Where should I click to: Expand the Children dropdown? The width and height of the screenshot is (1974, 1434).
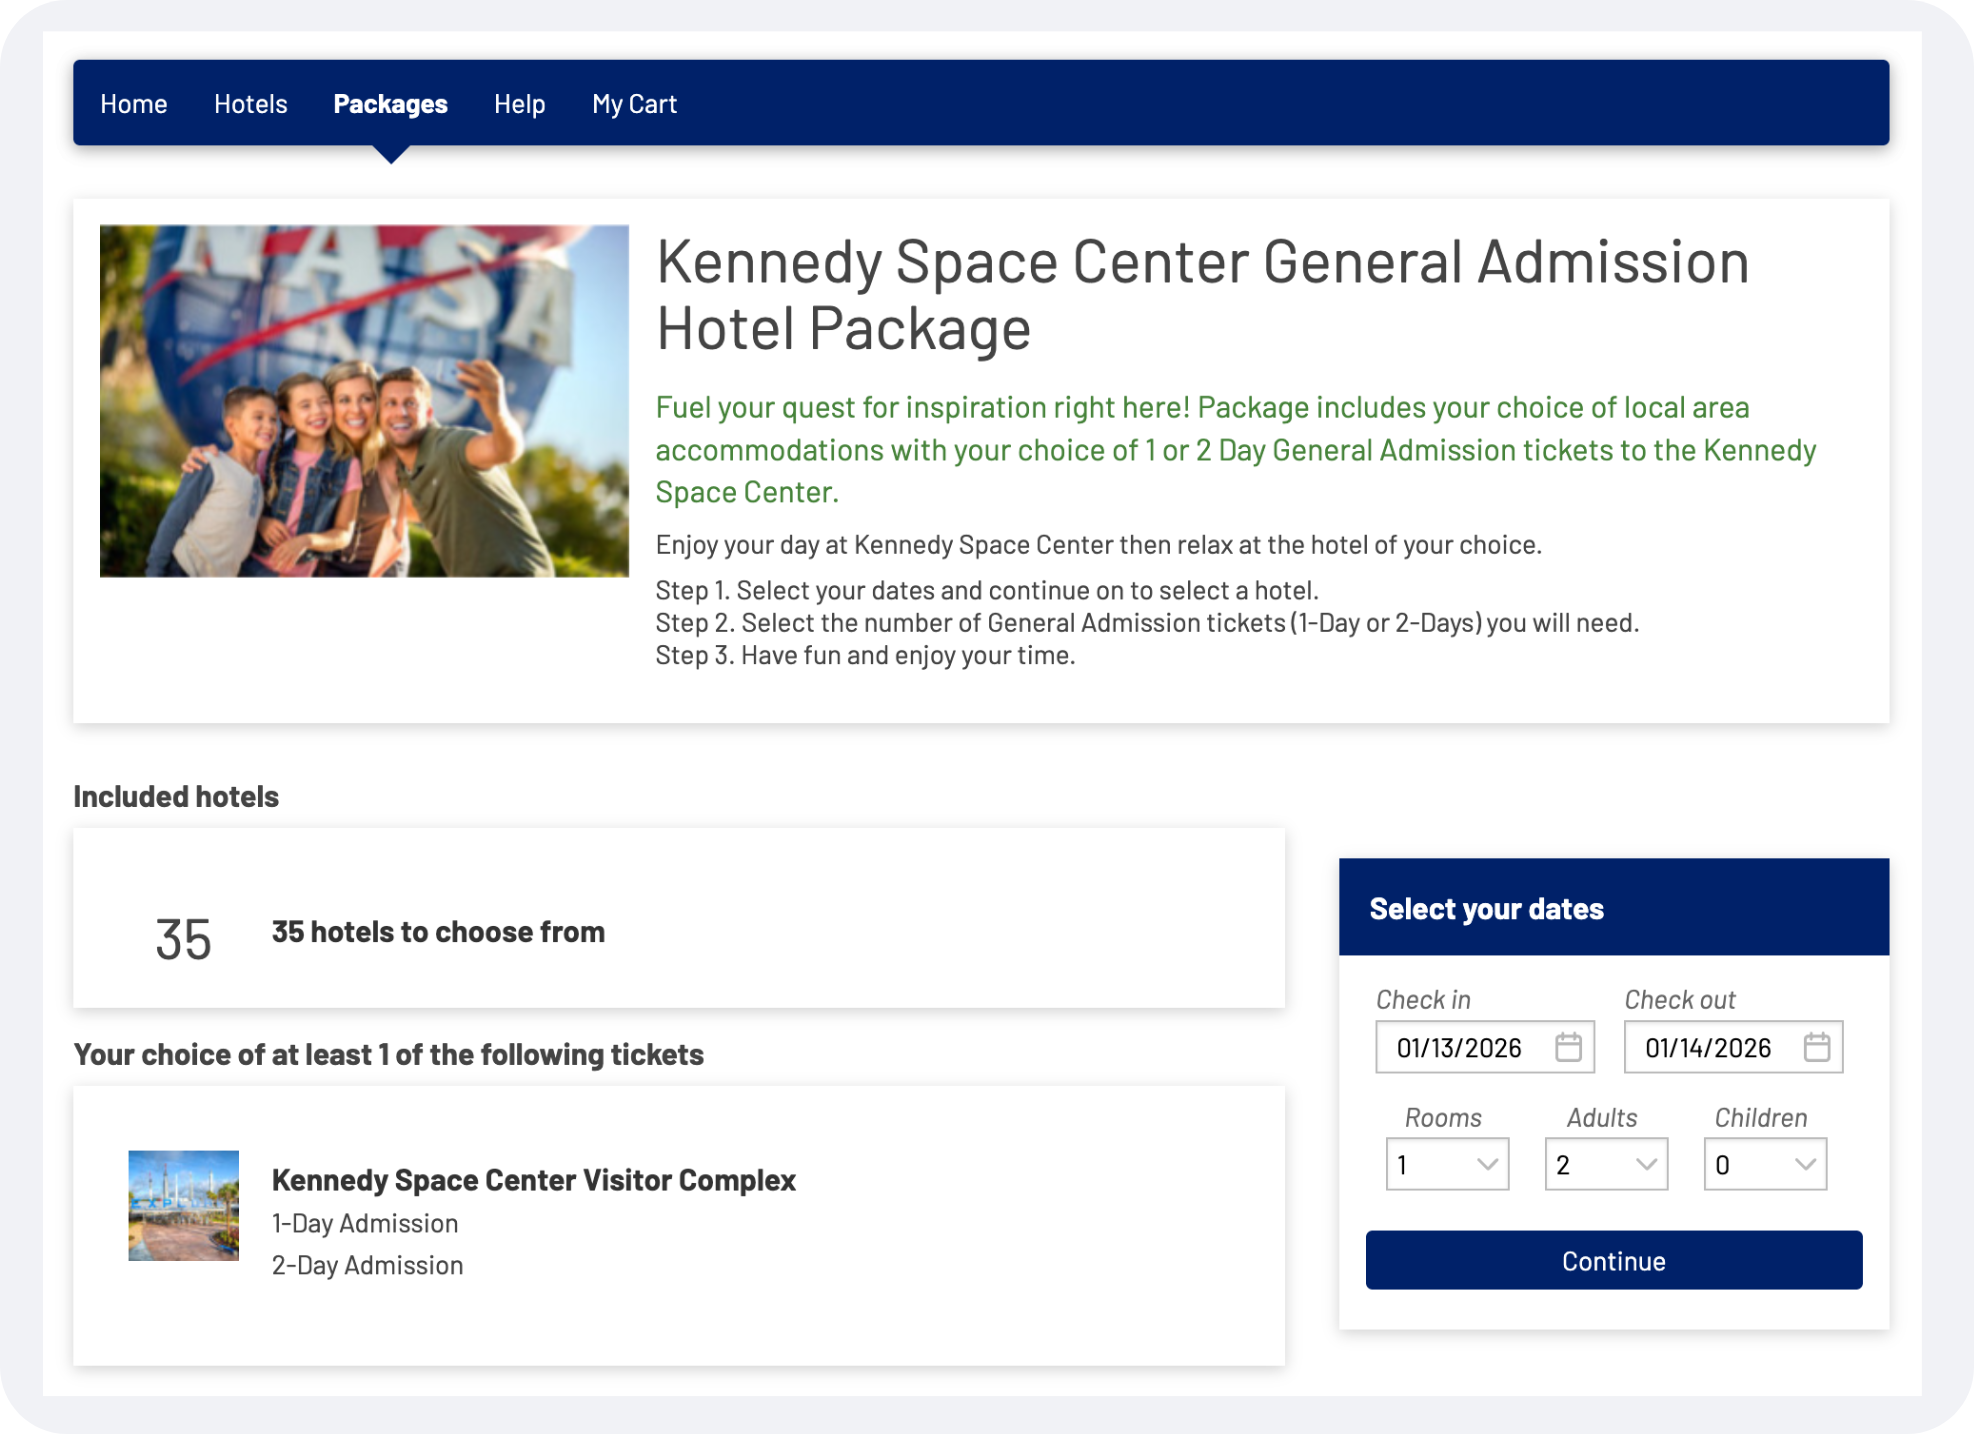coord(1765,1164)
